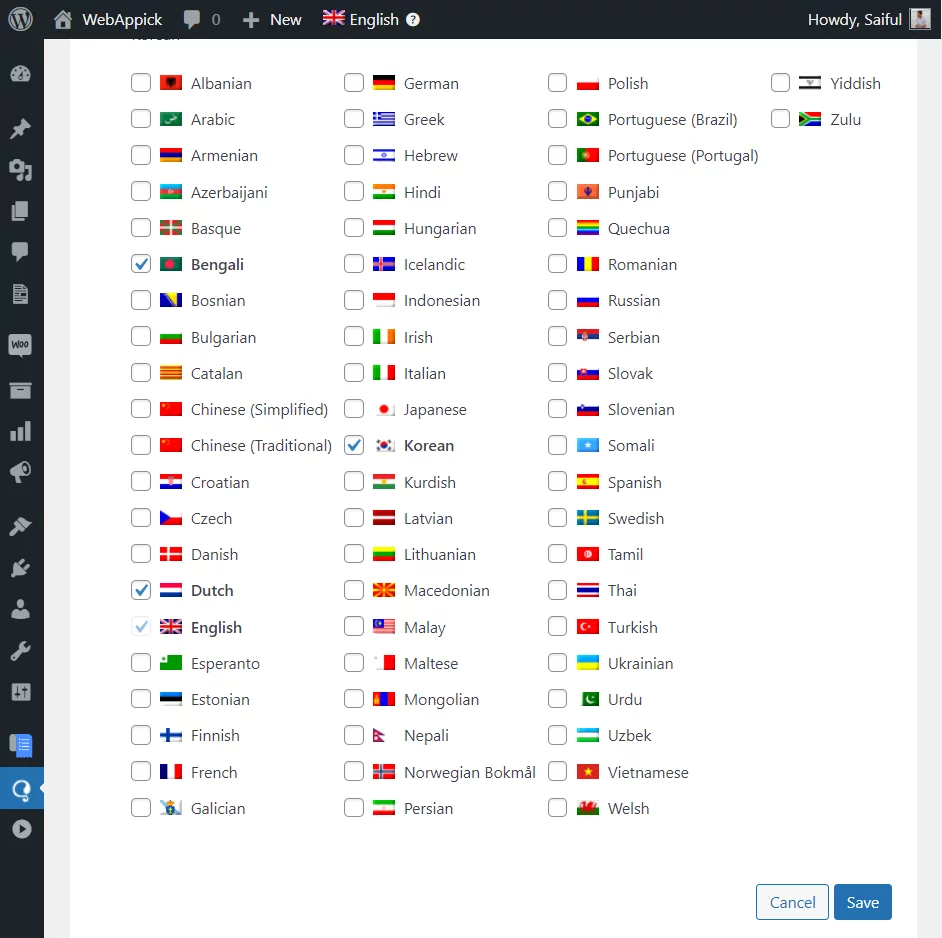Uncheck the Bengali language checkbox

pyautogui.click(x=141, y=264)
